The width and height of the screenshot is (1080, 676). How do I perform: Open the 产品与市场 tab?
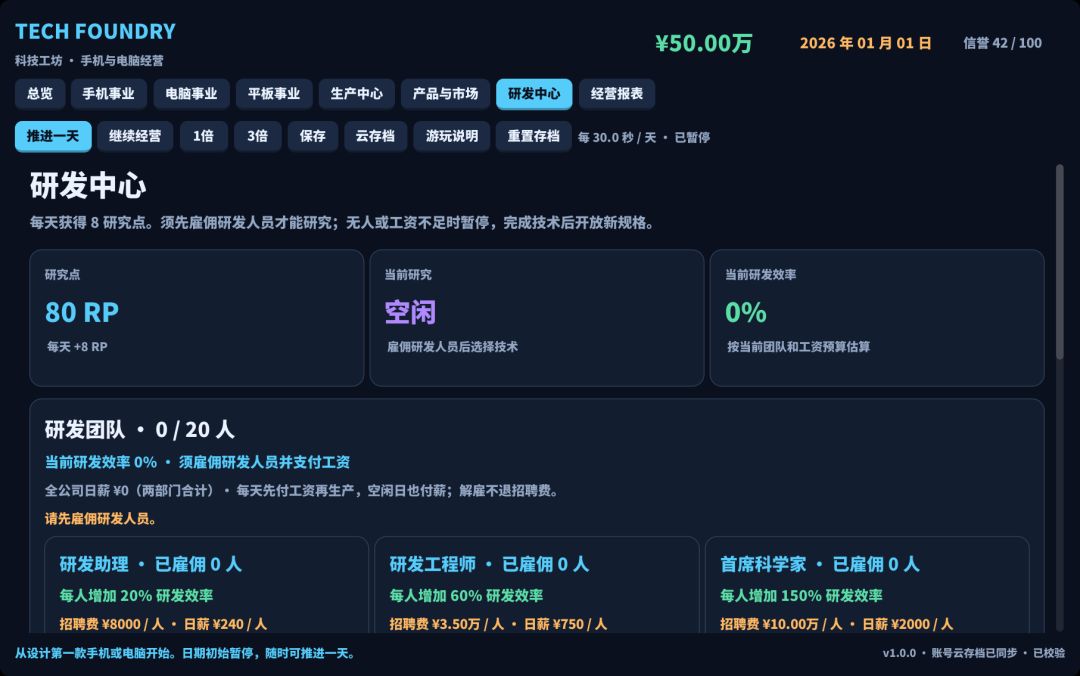pyautogui.click(x=446, y=94)
